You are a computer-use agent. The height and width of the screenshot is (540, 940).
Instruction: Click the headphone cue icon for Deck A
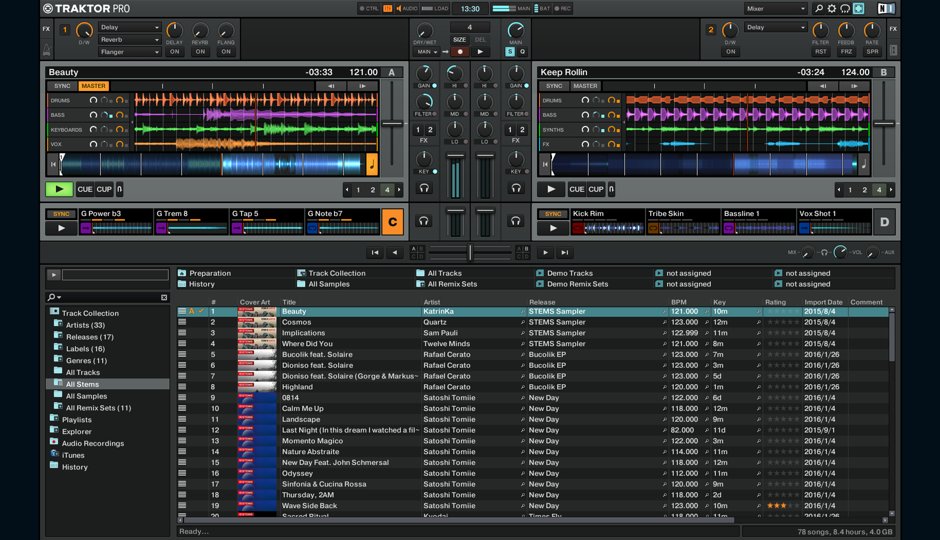pyautogui.click(x=424, y=187)
